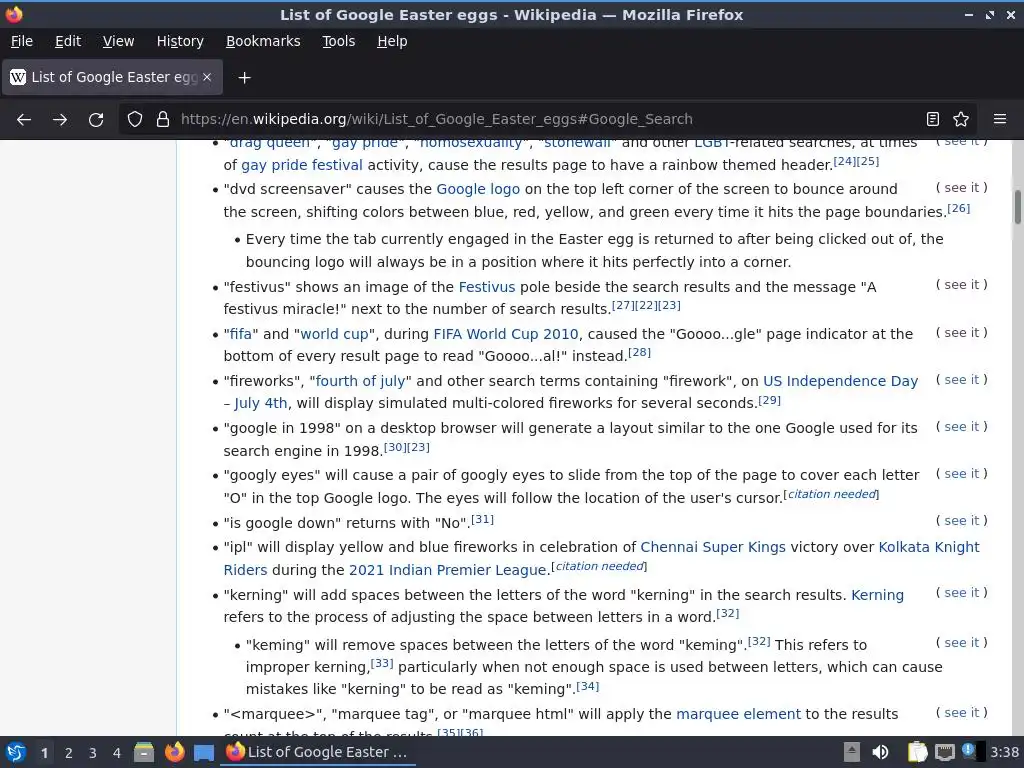Screen dimensions: 1024x768
Task: Switch to workspace 3 in the pager
Action: click(93, 753)
